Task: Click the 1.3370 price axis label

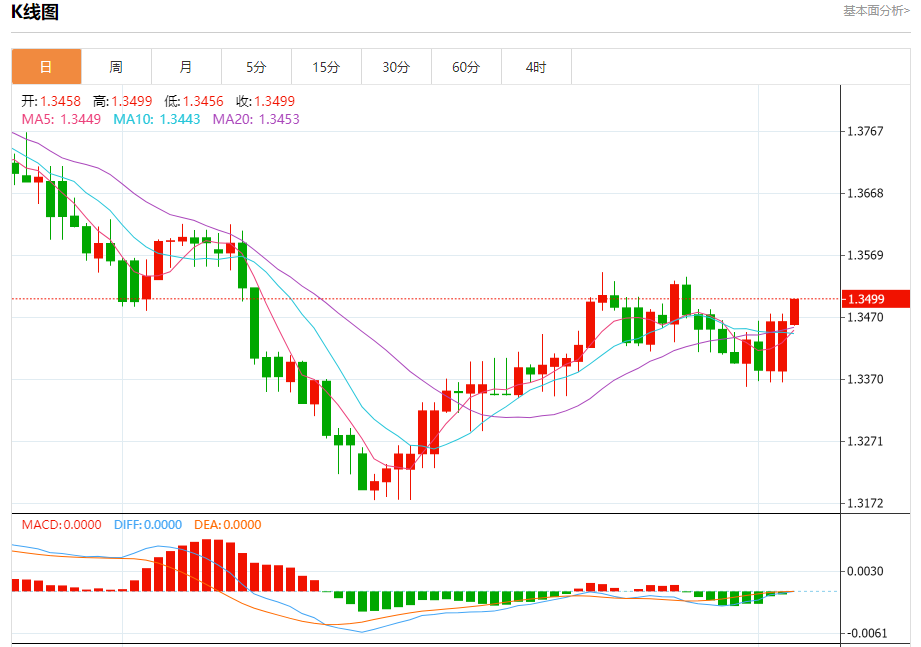Action: point(865,379)
